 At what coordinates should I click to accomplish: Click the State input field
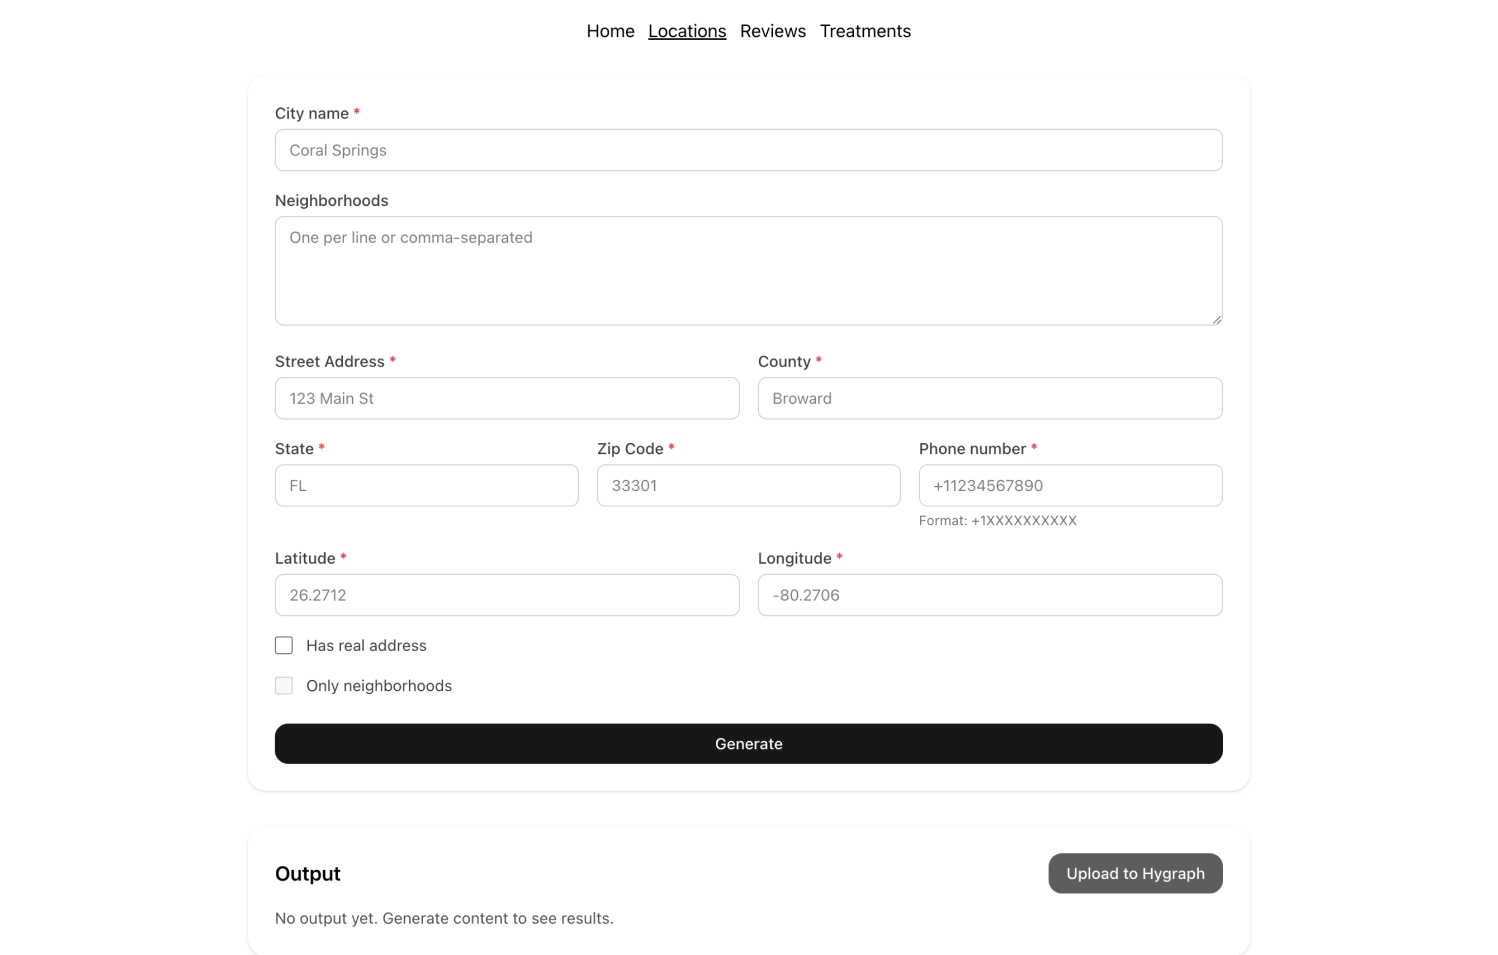(x=426, y=485)
